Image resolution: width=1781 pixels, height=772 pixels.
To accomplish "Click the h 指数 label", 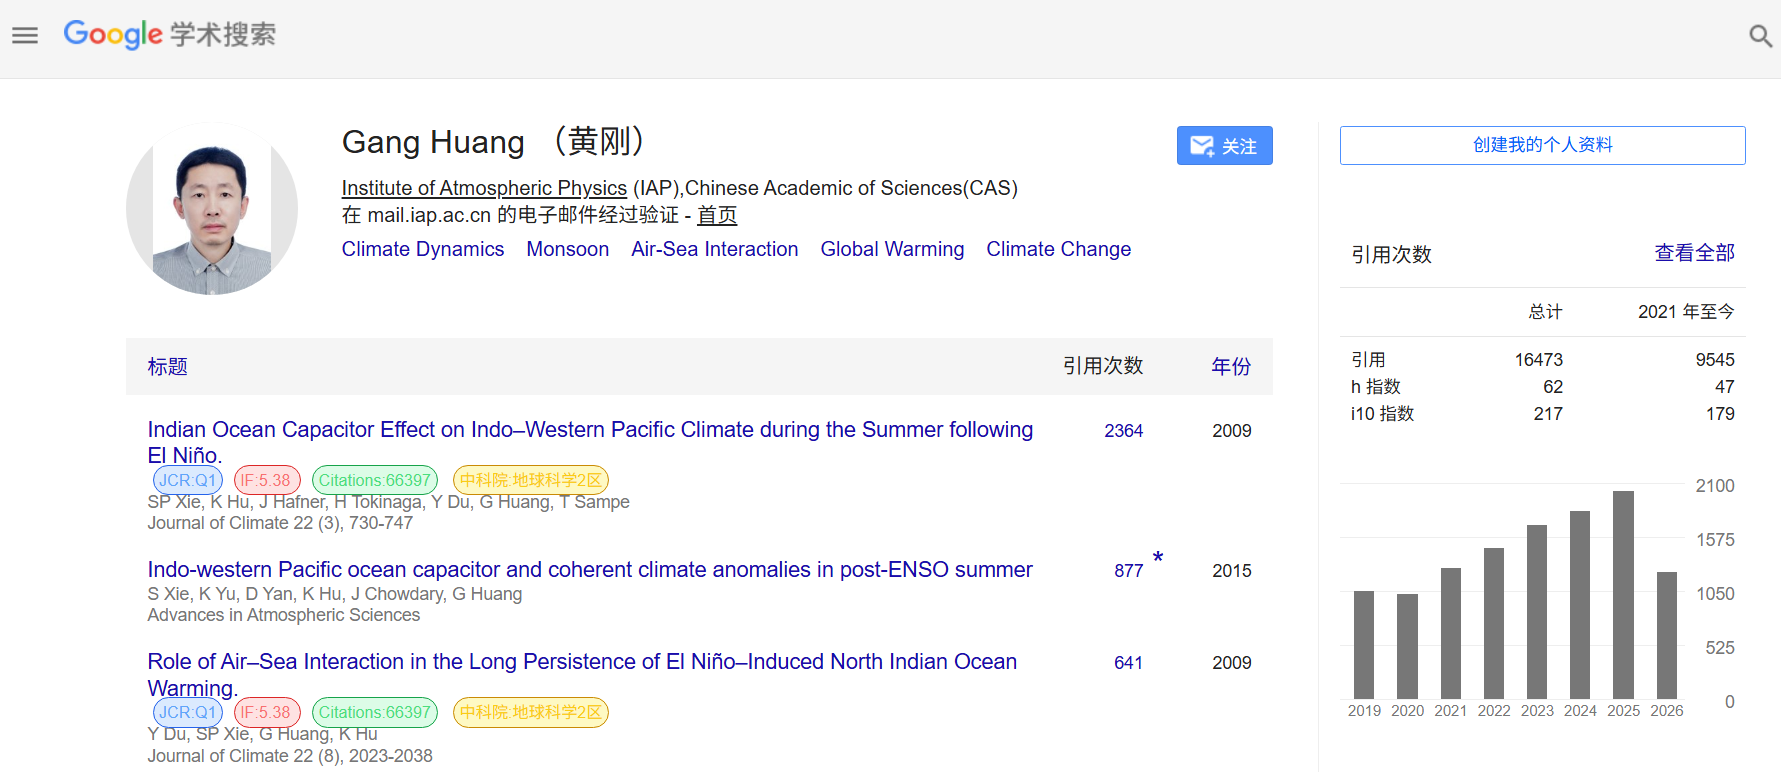I will click(x=1375, y=387).
